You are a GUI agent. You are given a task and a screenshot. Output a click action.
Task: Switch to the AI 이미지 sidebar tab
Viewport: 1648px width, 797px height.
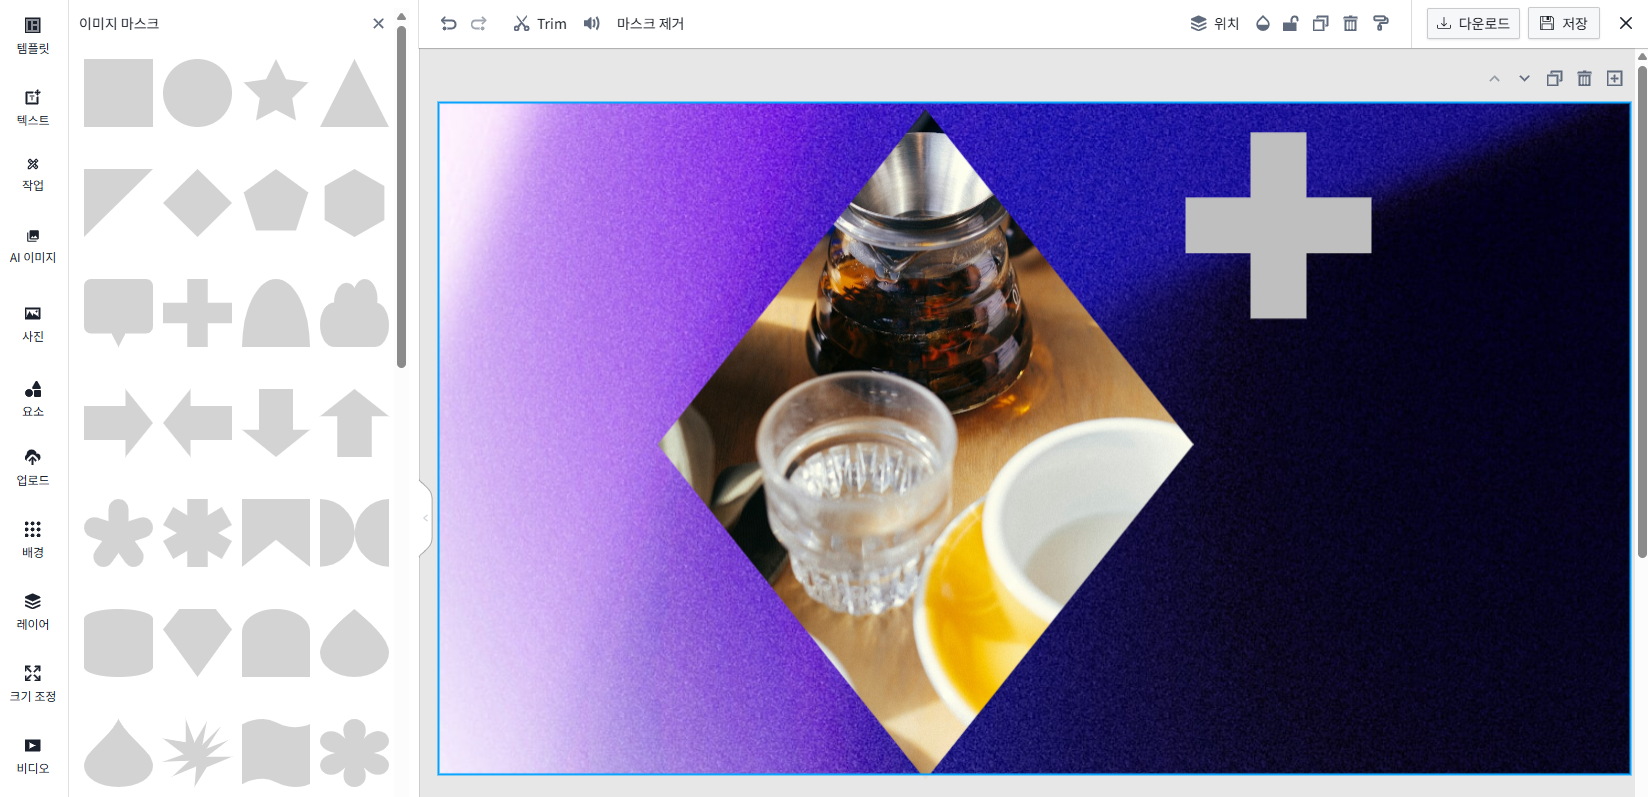tap(33, 245)
